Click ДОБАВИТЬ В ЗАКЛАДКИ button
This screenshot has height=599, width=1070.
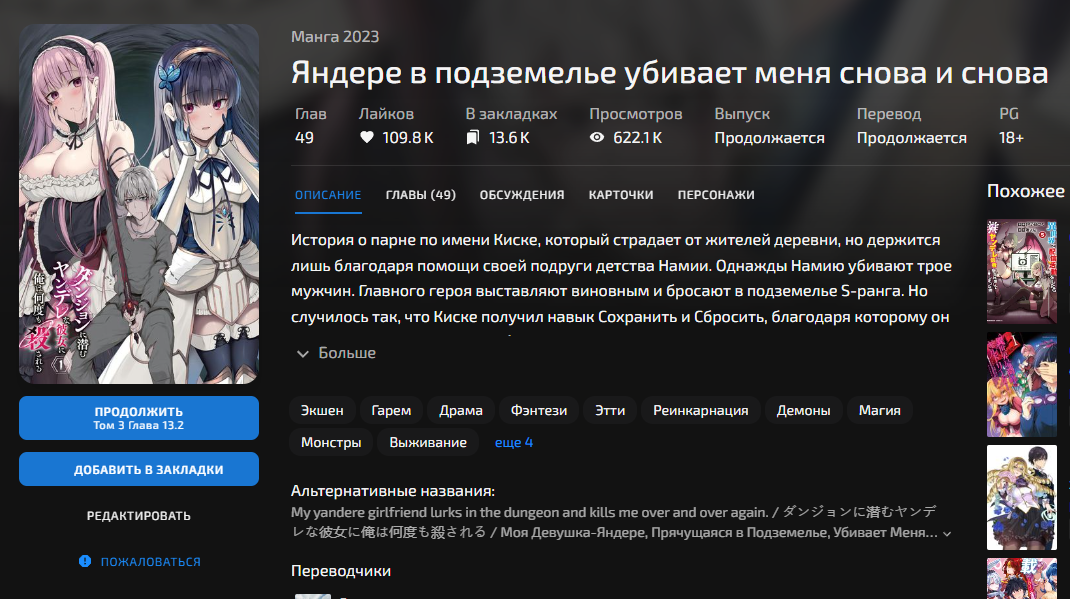(x=139, y=469)
